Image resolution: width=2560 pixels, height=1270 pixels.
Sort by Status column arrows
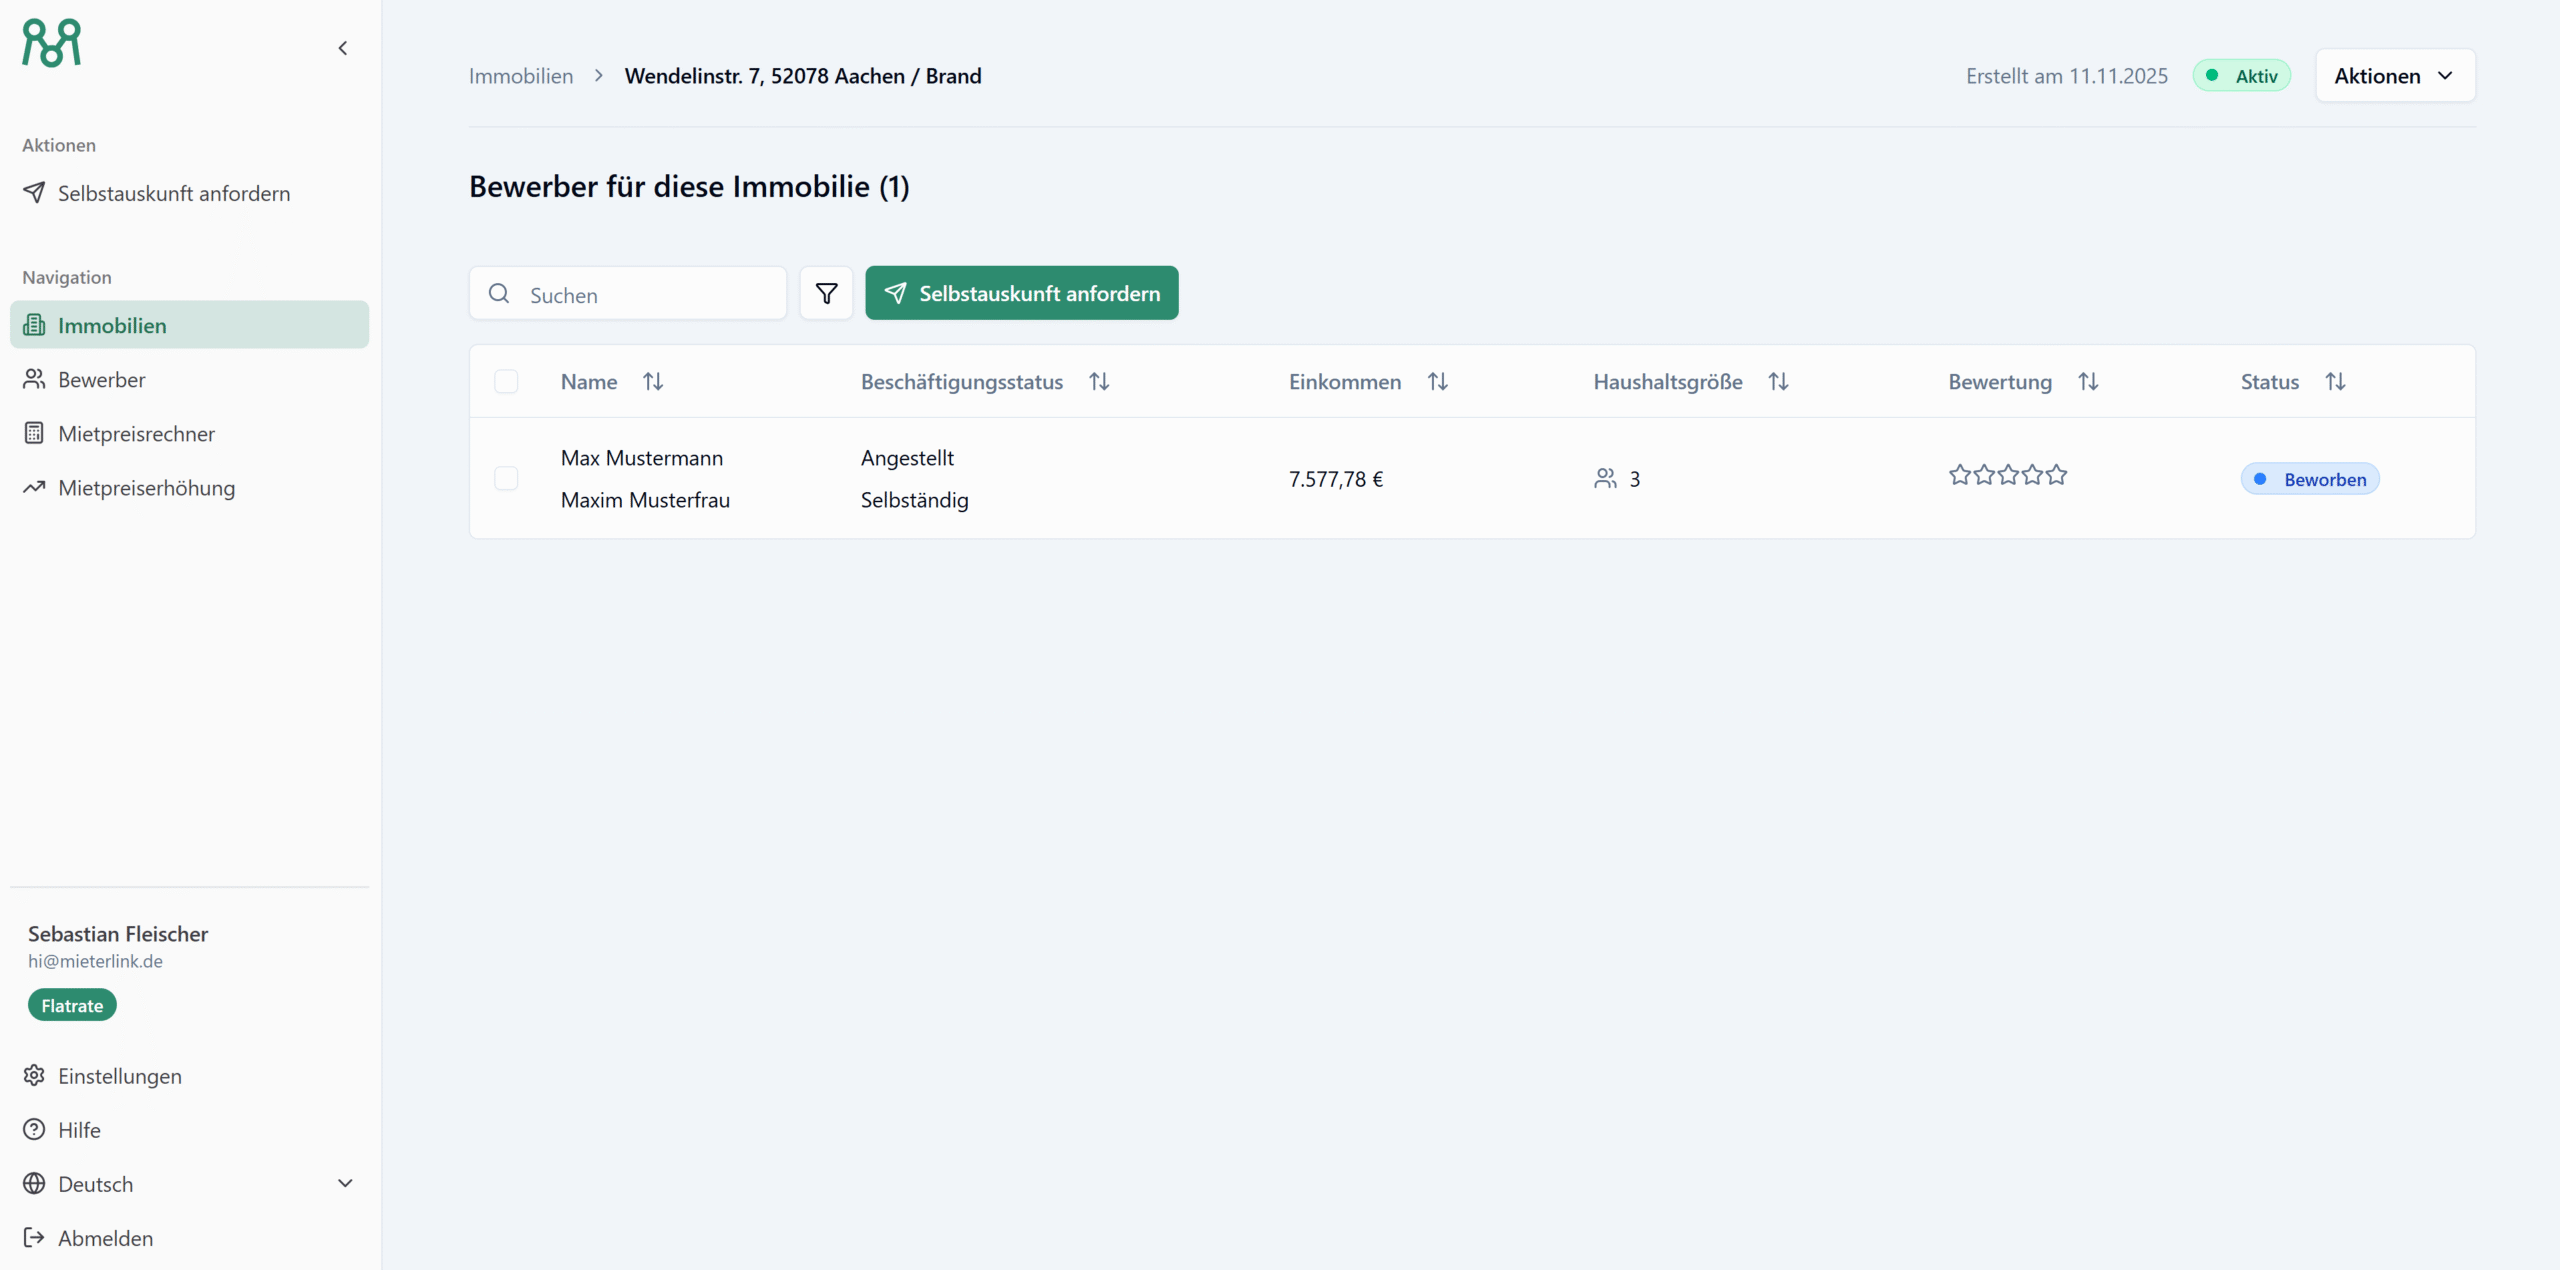[x=2335, y=382]
